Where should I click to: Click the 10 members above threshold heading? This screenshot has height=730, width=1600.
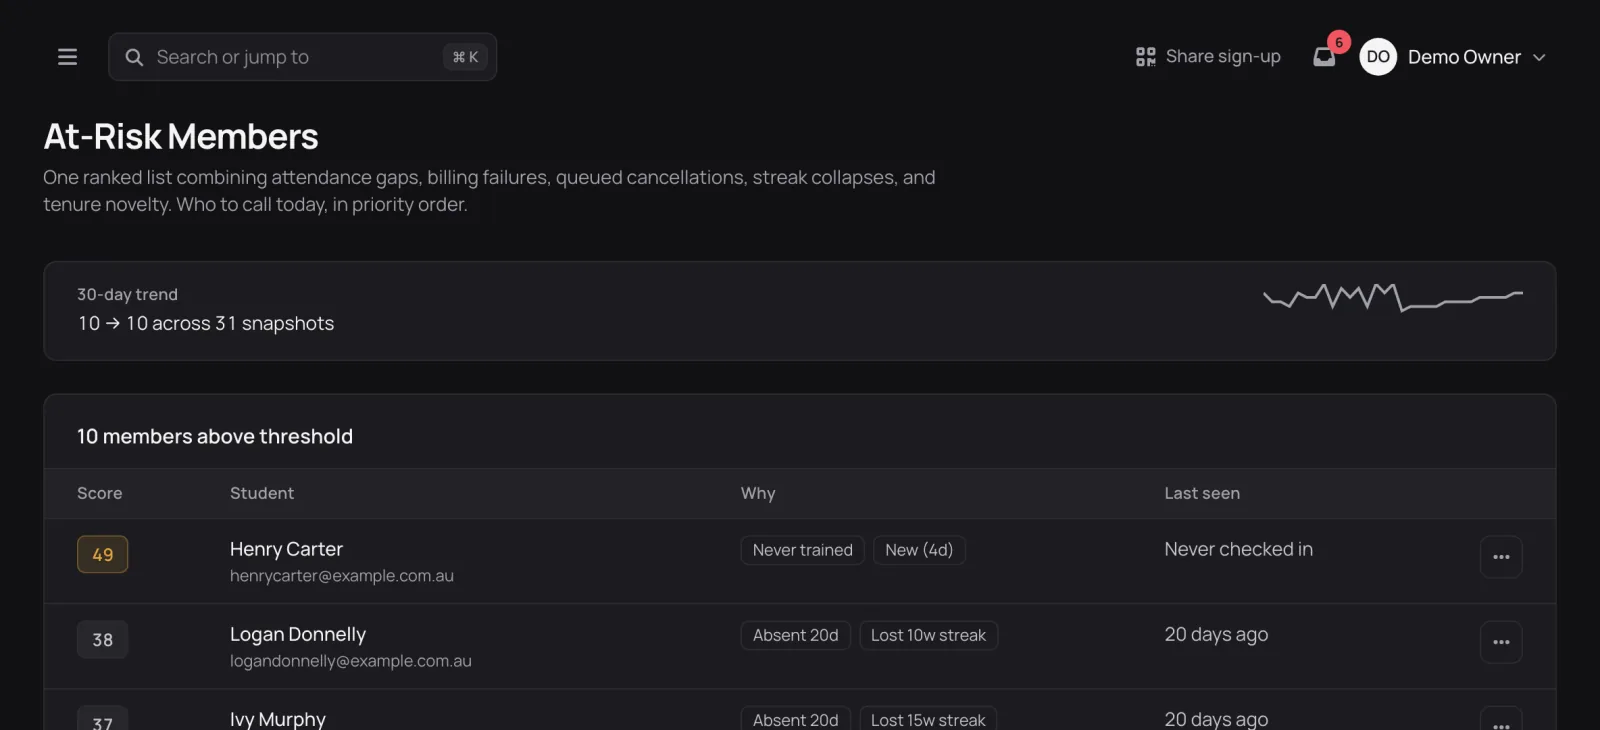point(215,436)
